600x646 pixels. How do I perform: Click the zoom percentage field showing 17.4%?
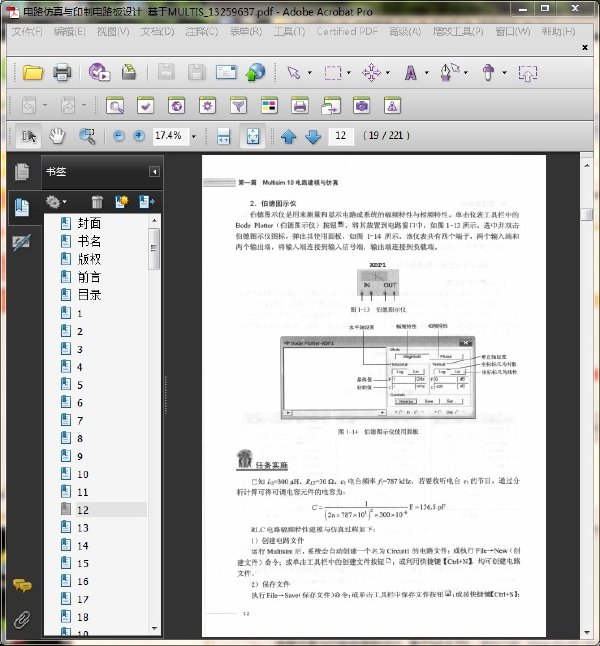[x=171, y=136]
